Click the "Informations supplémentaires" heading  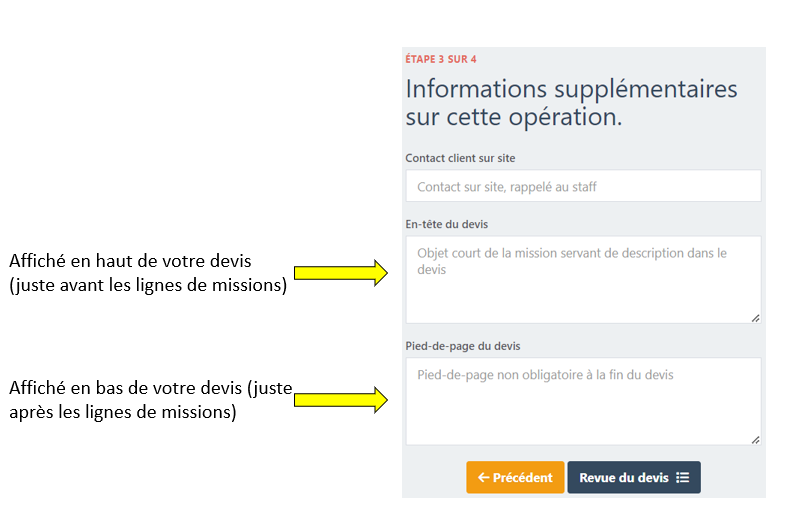(571, 89)
